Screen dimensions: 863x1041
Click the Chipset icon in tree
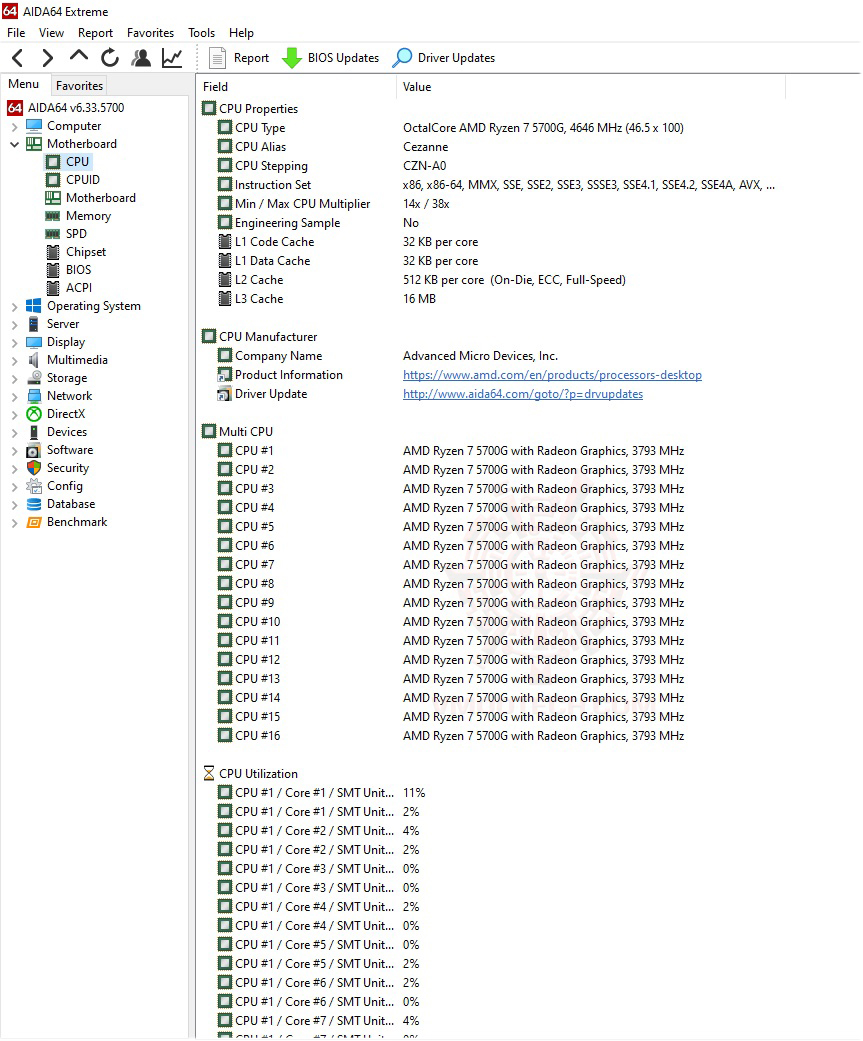point(53,252)
